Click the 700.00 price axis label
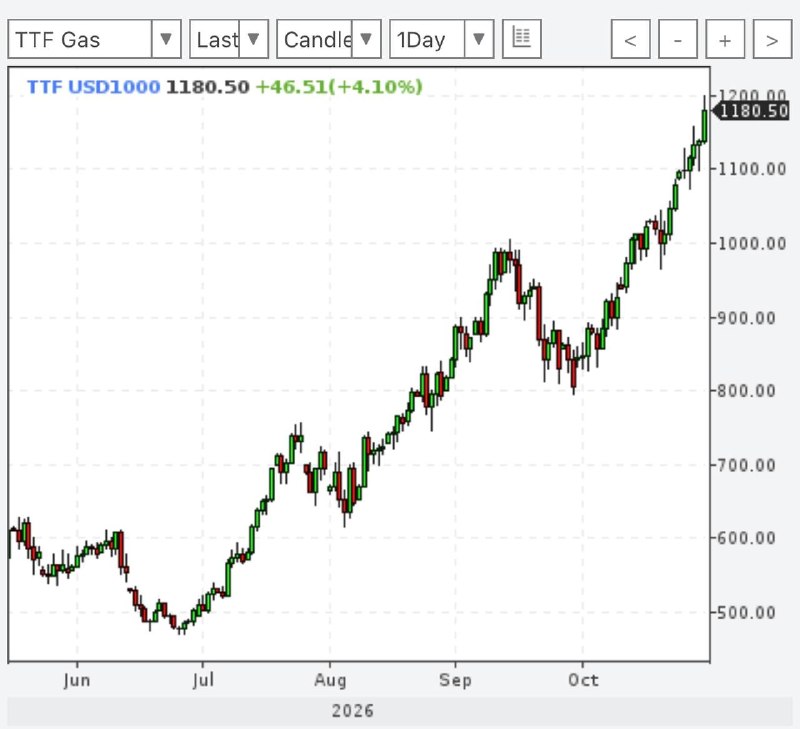The image size is (800, 729). pyautogui.click(x=746, y=465)
